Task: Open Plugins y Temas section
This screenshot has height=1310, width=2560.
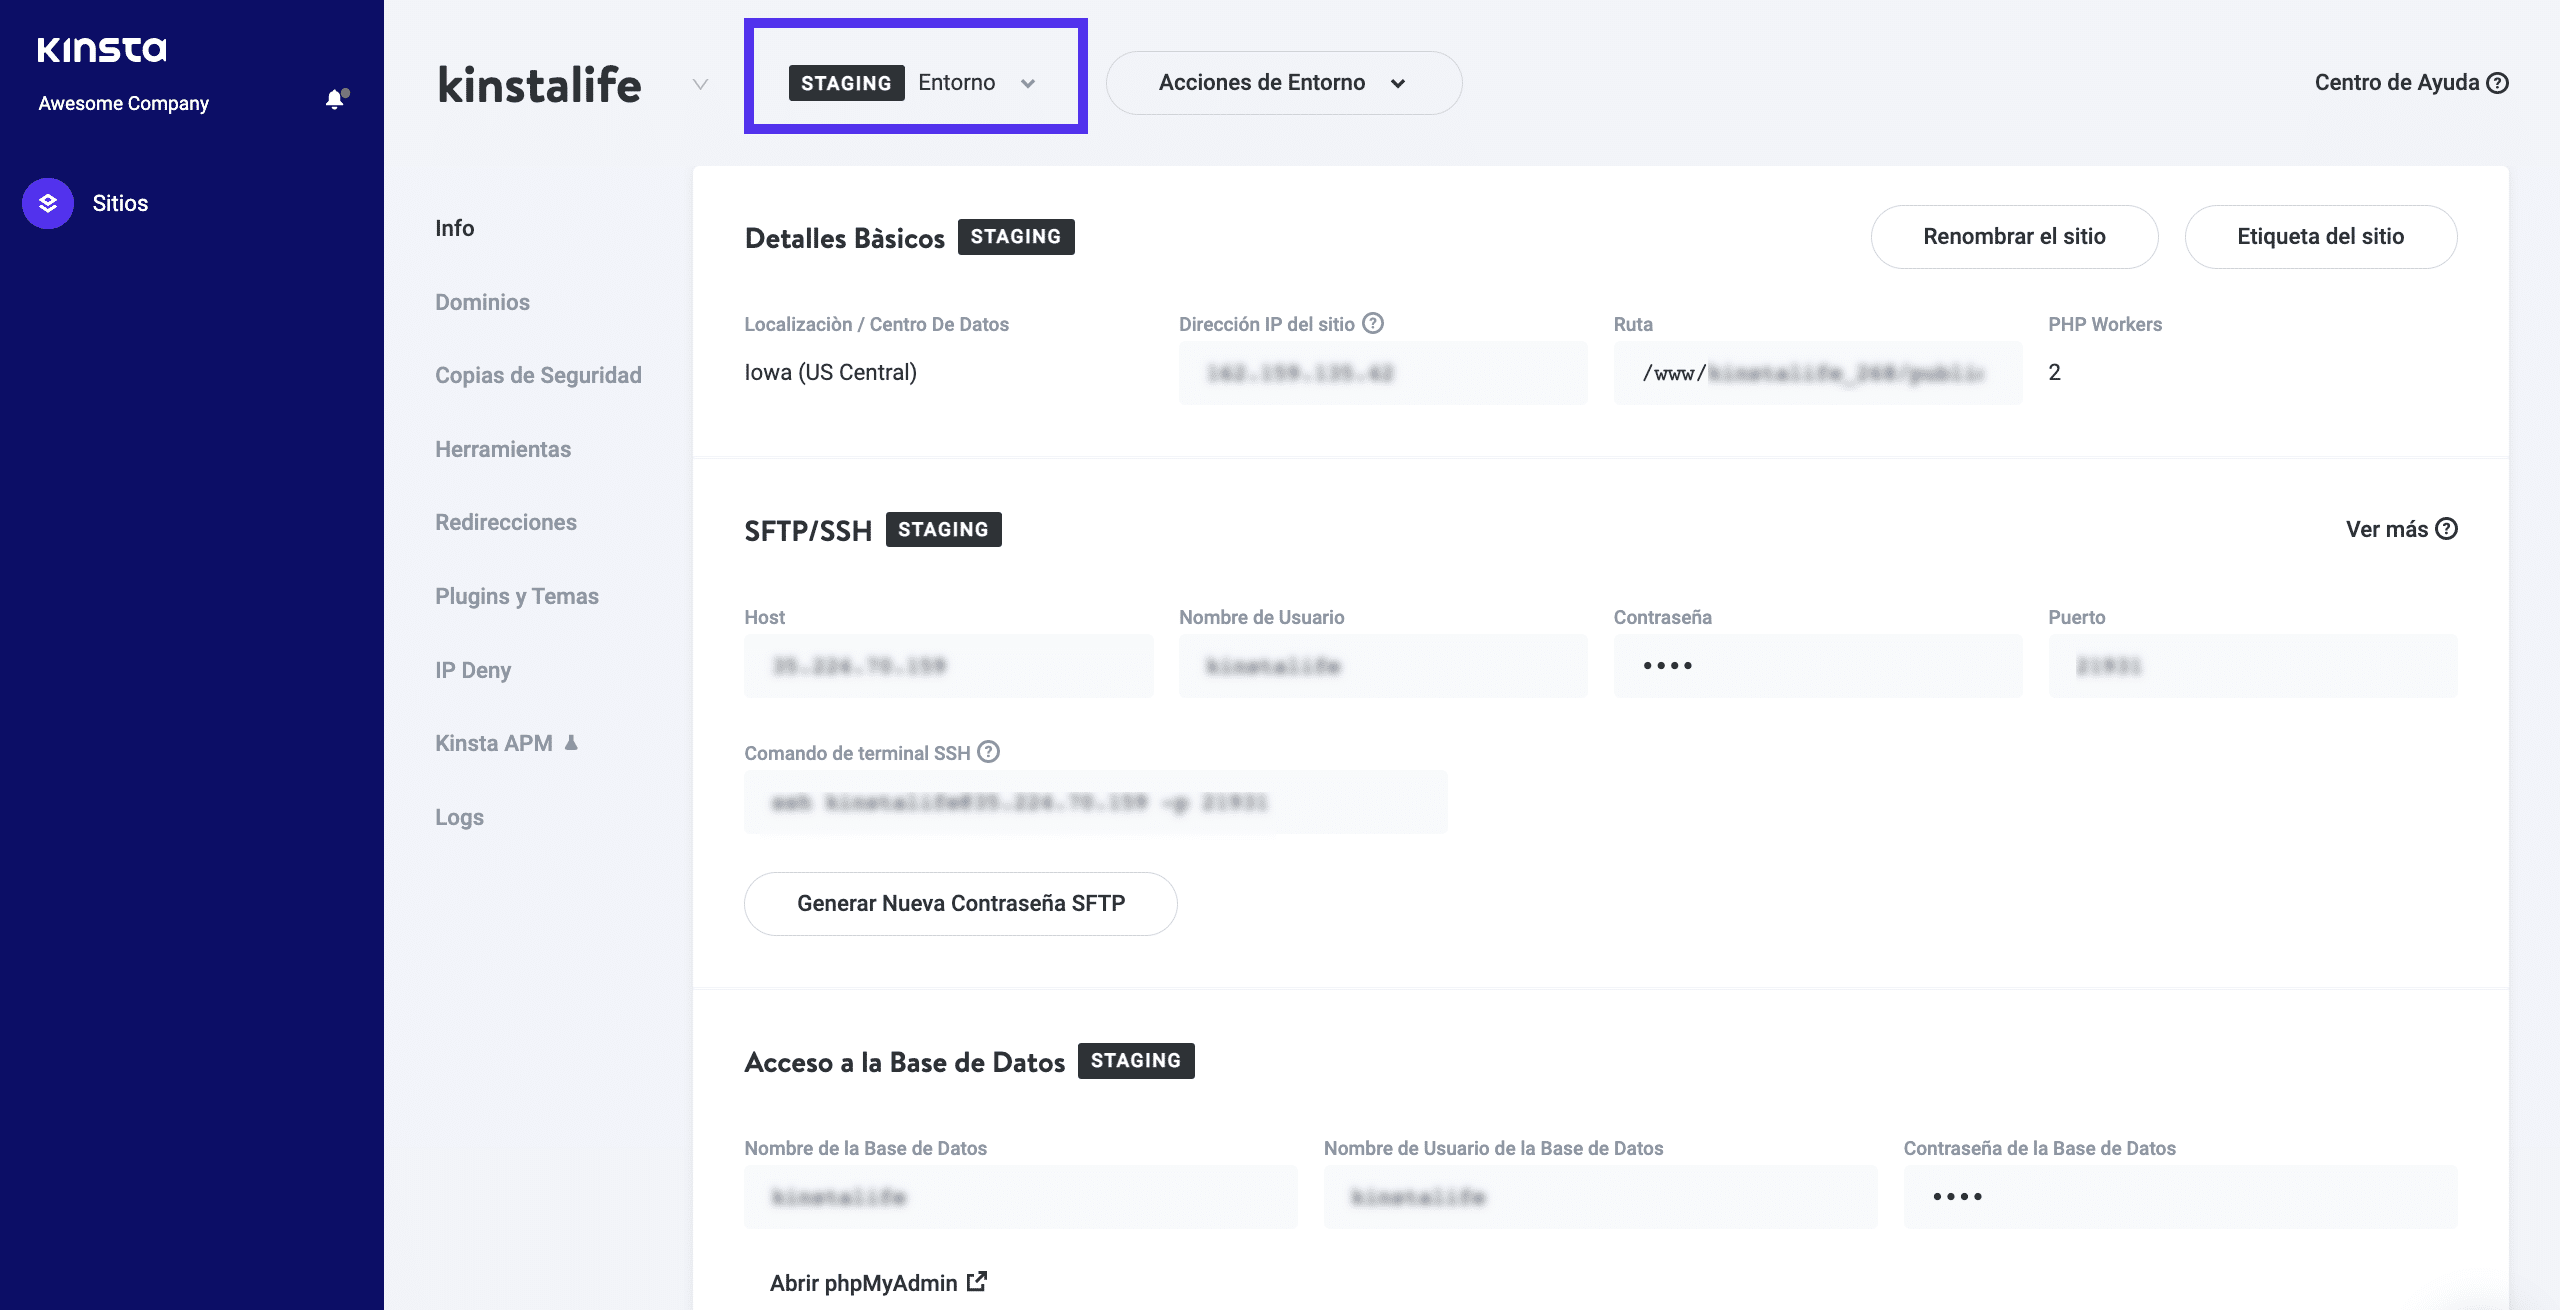Action: click(516, 596)
